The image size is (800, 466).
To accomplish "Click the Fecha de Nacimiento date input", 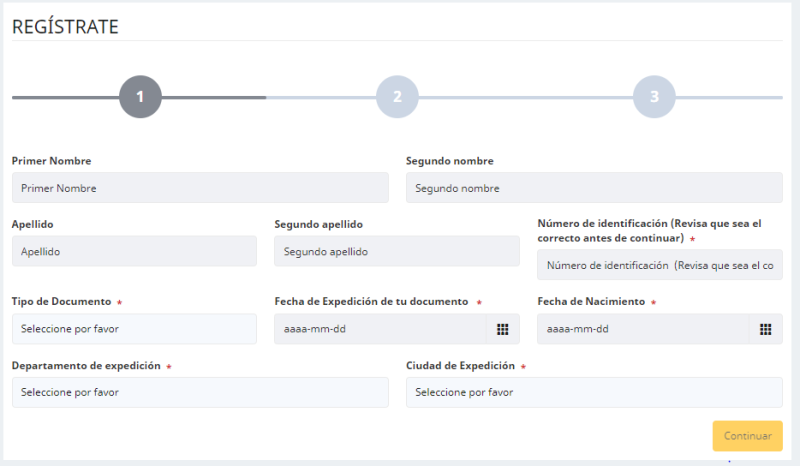I will click(x=643, y=329).
